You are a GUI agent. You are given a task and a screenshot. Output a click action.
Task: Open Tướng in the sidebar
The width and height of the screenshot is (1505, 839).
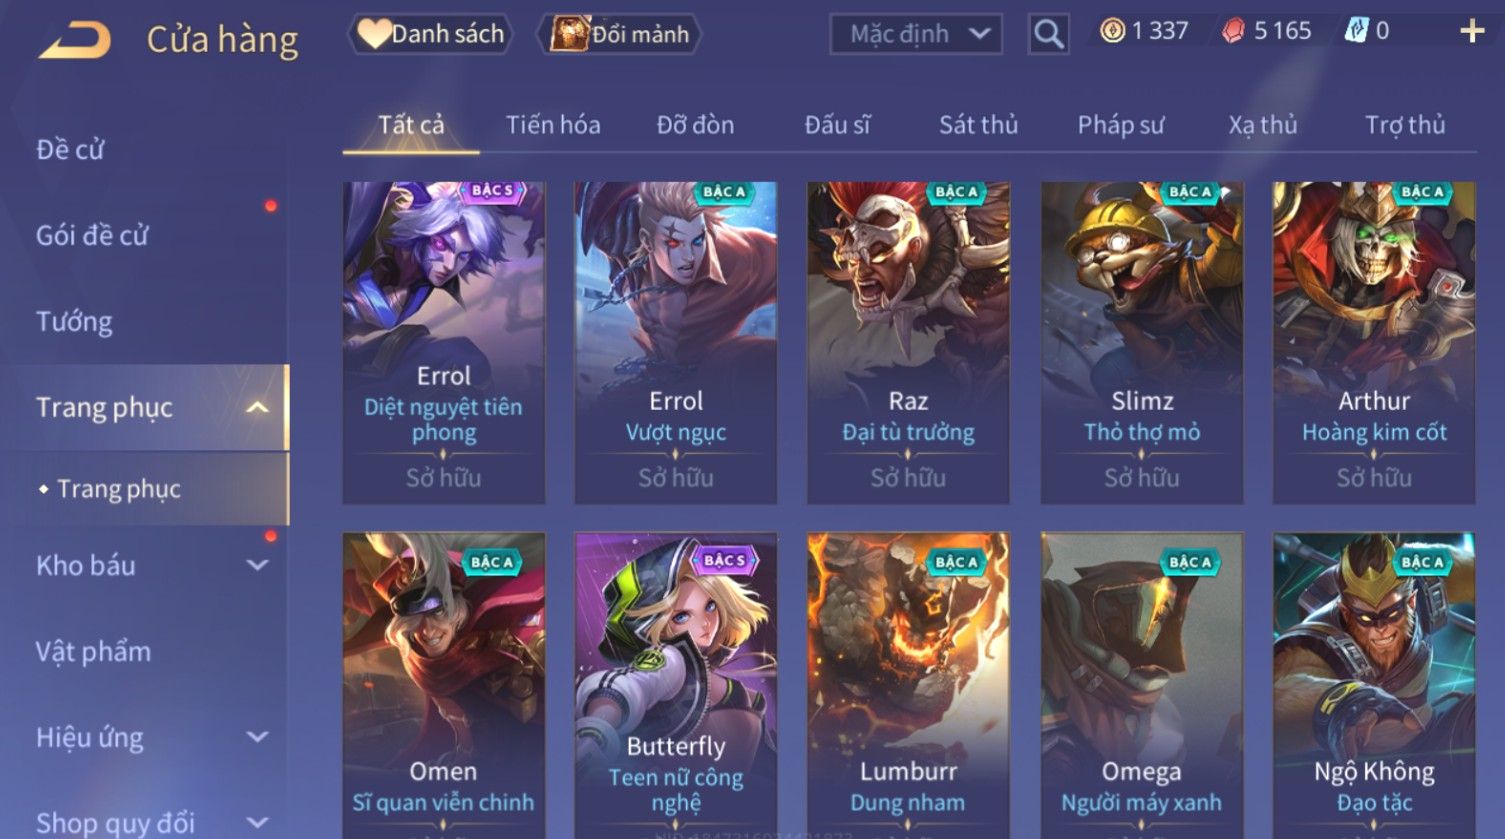(74, 321)
